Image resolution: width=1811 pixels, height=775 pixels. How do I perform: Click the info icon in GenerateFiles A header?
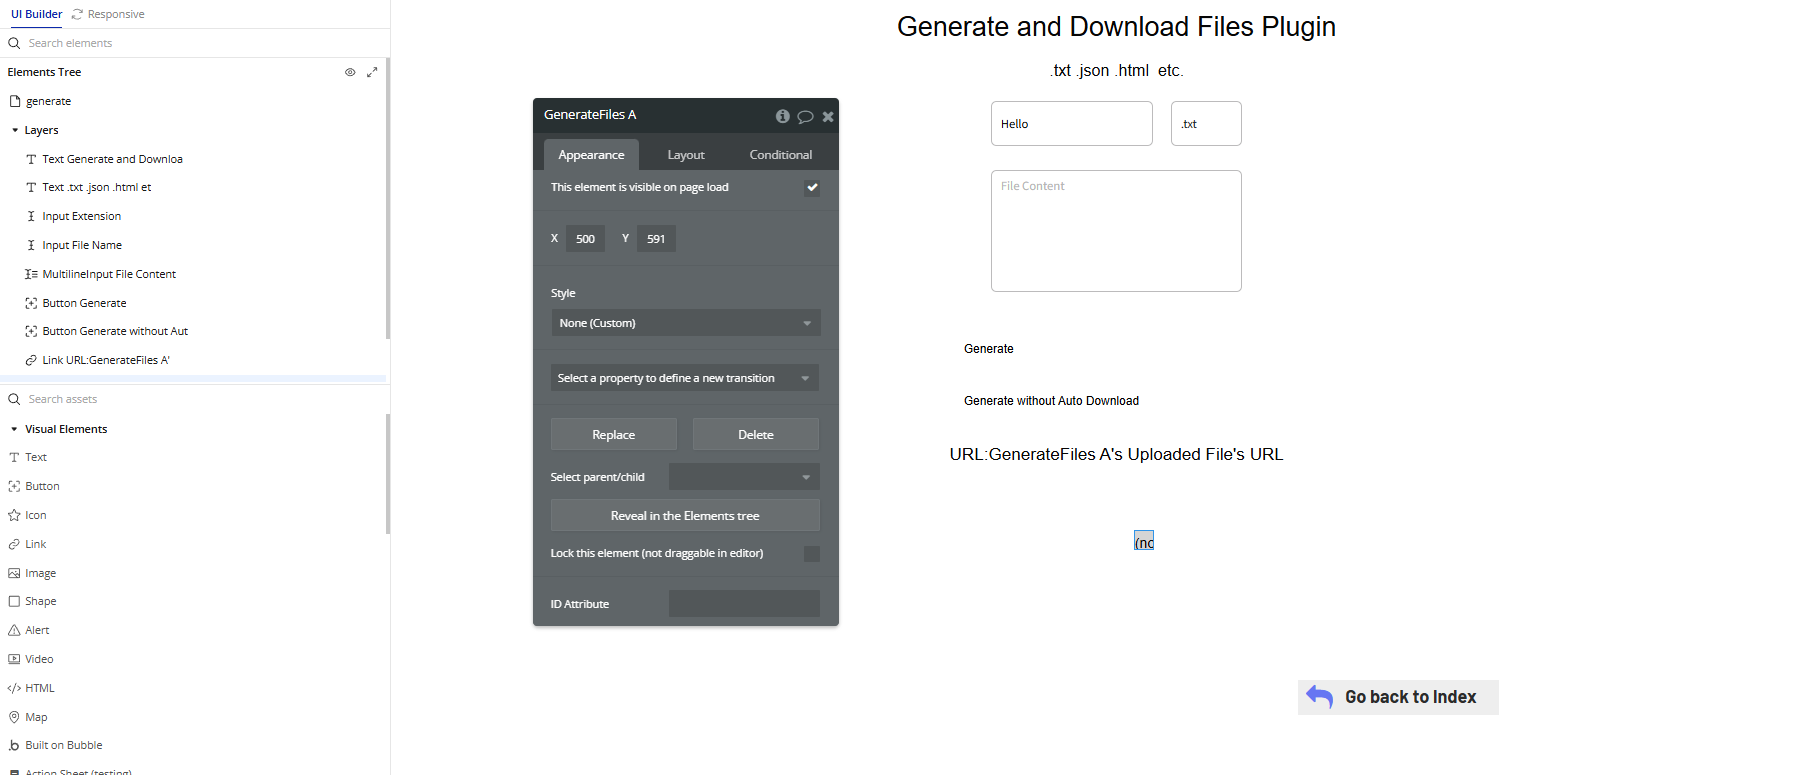coord(782,116)
